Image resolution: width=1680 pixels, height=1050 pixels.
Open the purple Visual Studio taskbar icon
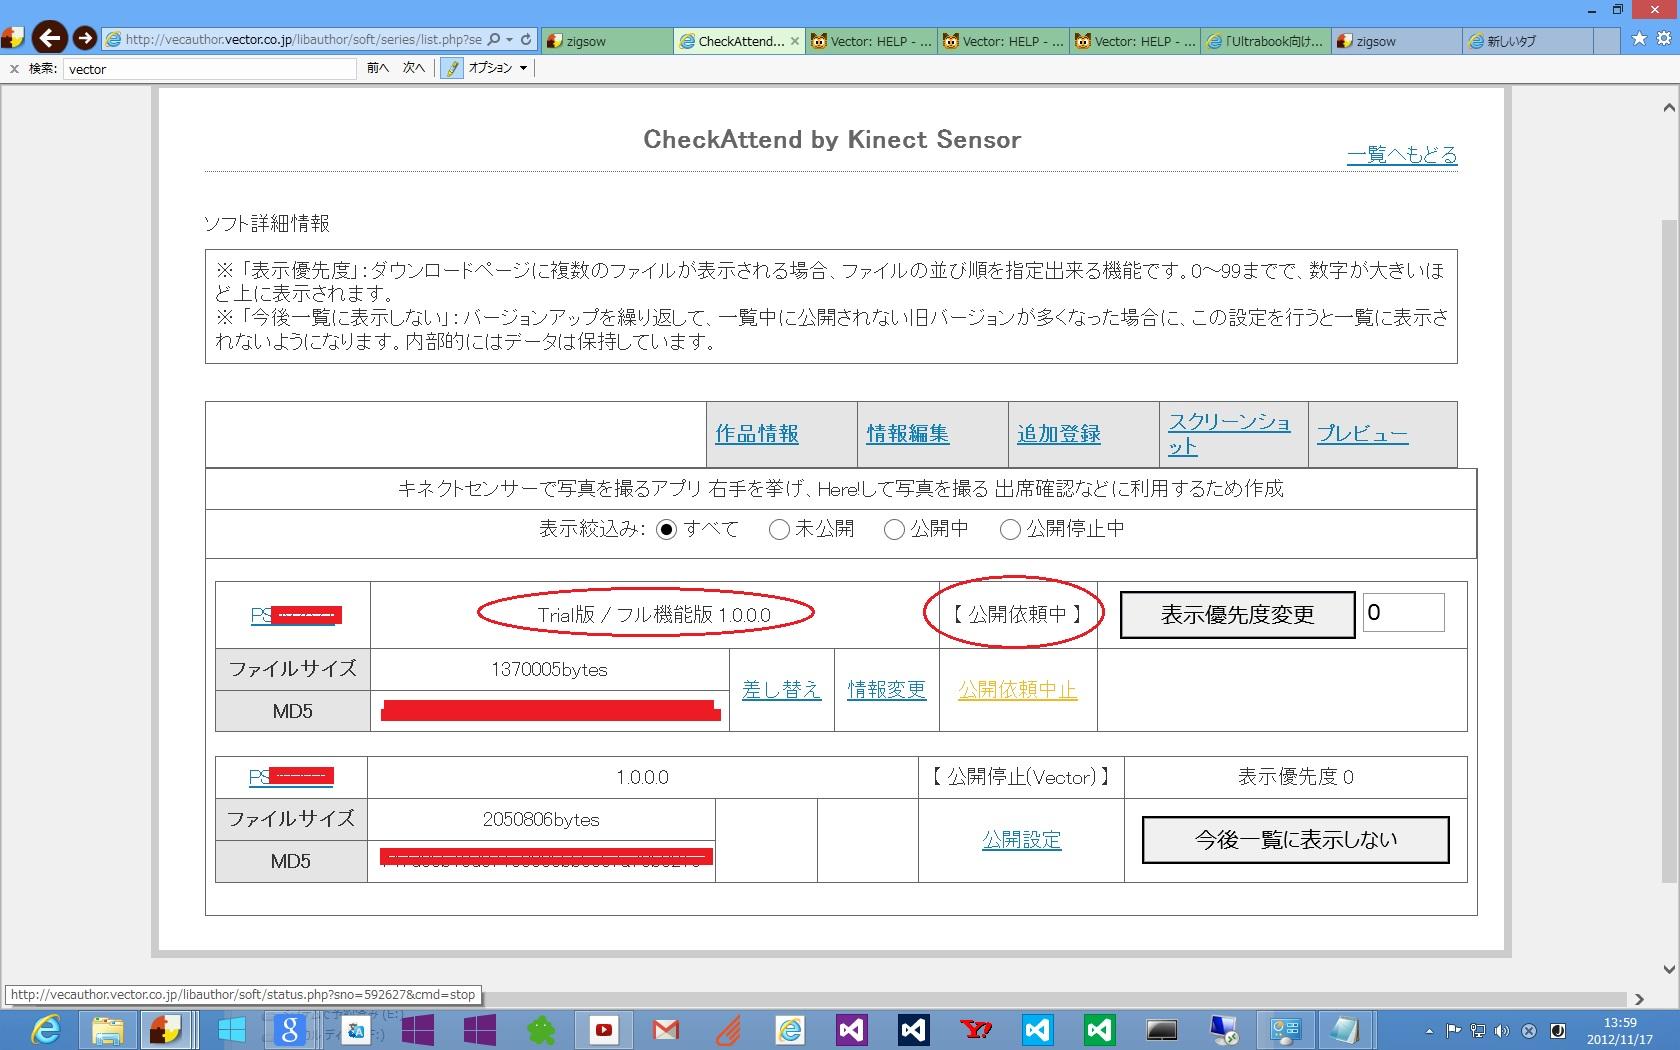(x=851, y=1029)
